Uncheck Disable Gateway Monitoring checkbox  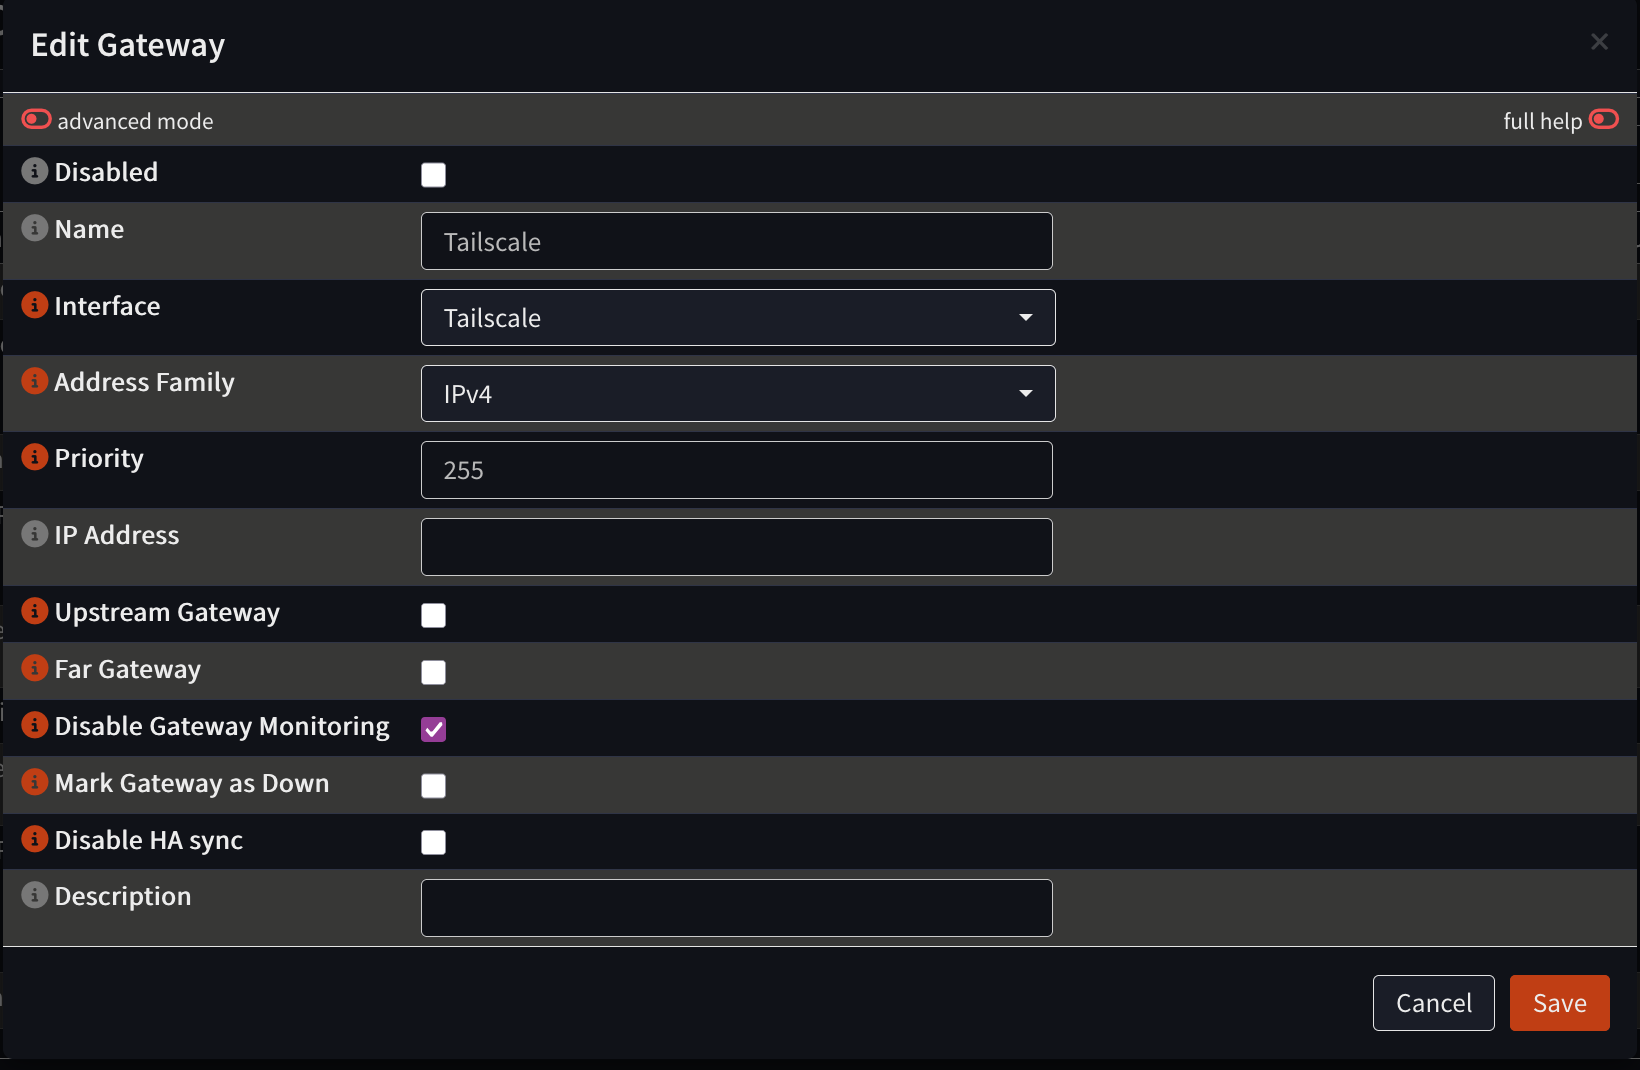433,729
